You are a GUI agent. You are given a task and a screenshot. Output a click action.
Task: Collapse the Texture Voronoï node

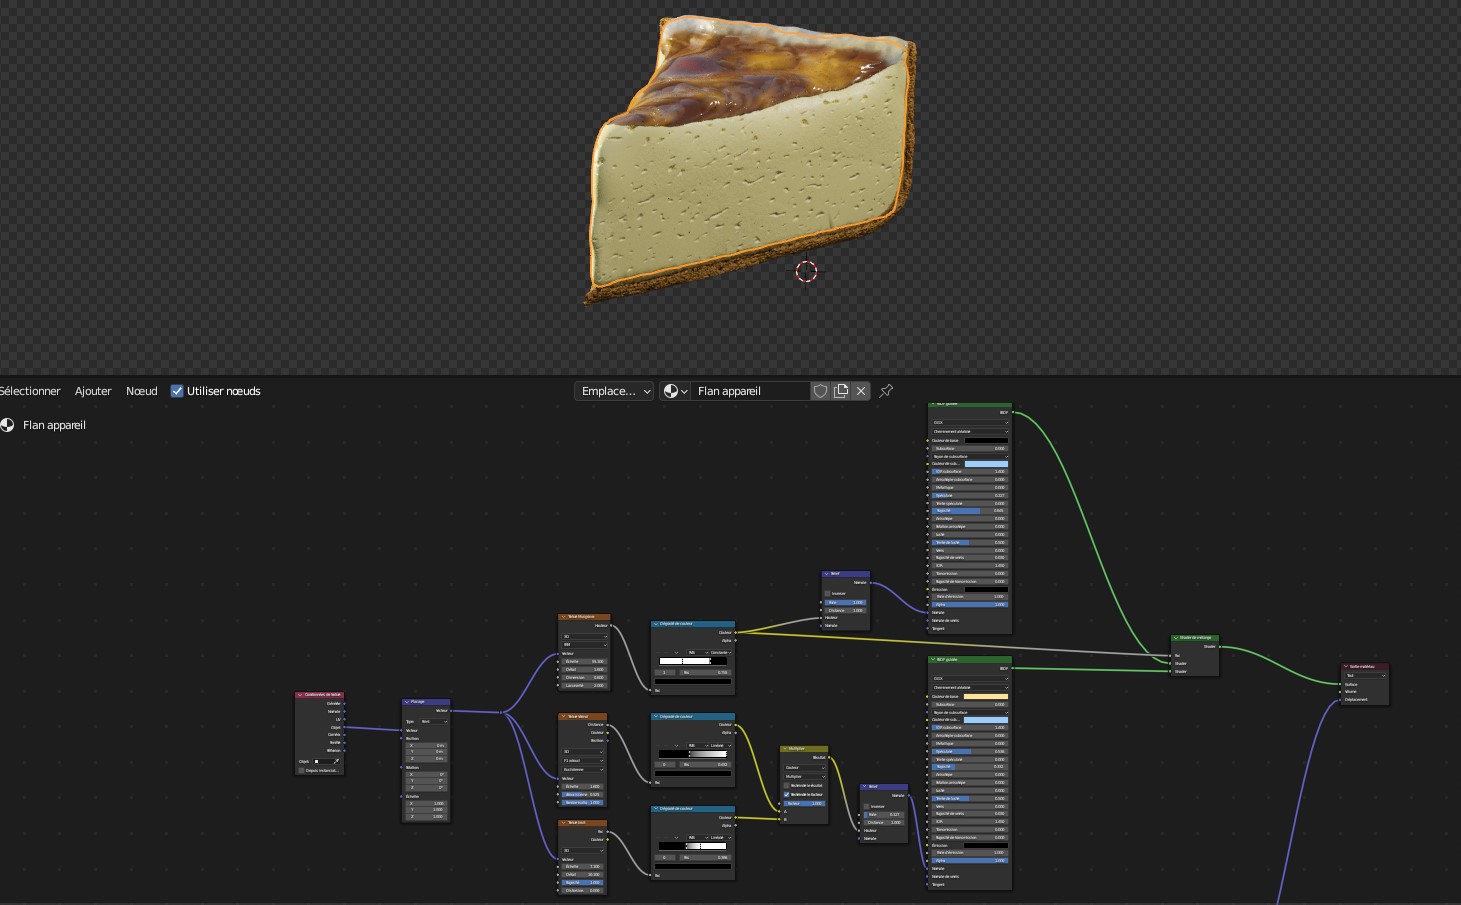[562, 716]
